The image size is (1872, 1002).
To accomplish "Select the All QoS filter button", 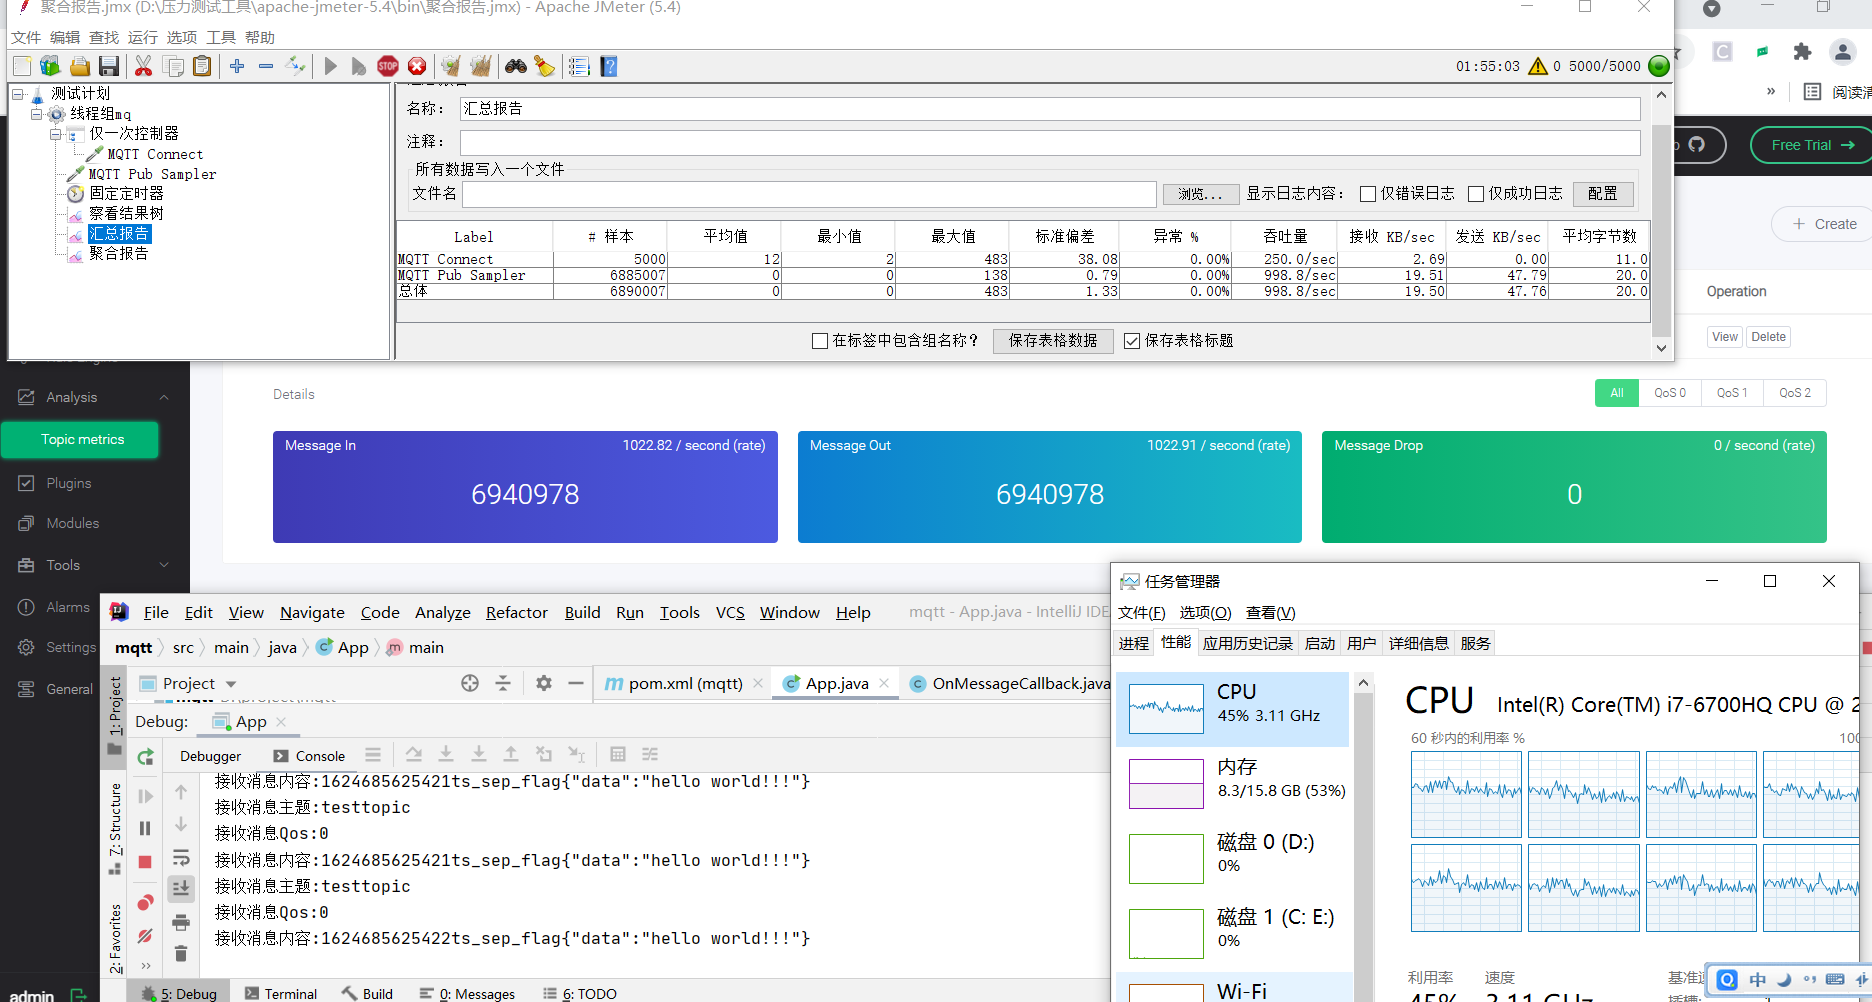I will point(1617,393).
